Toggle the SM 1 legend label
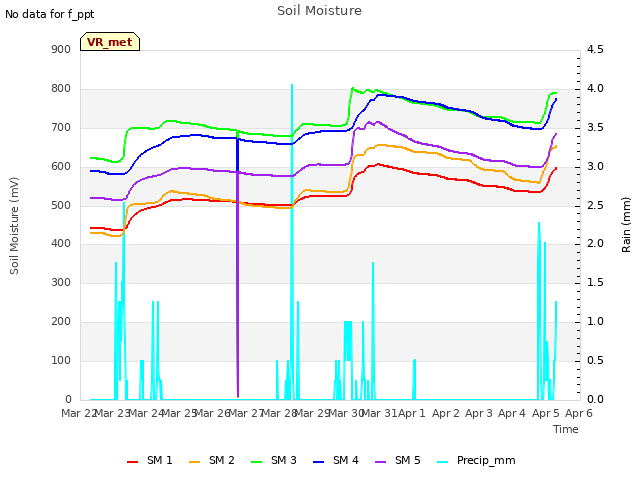The height and width of the screenshot is (480, 640). click(x=160, y=460)
